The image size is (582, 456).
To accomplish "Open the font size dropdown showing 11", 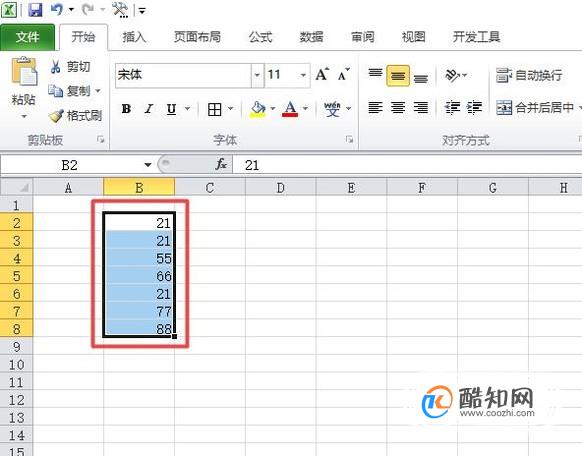I will pos(303,75).
